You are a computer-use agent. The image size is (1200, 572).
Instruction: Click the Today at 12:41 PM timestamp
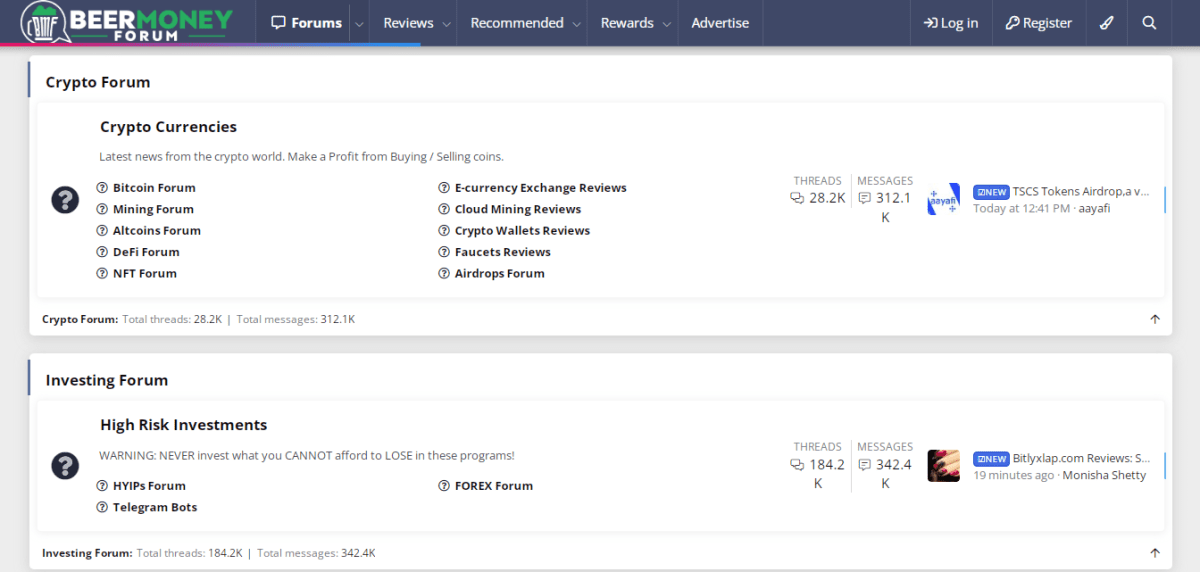click(1022, 208)
